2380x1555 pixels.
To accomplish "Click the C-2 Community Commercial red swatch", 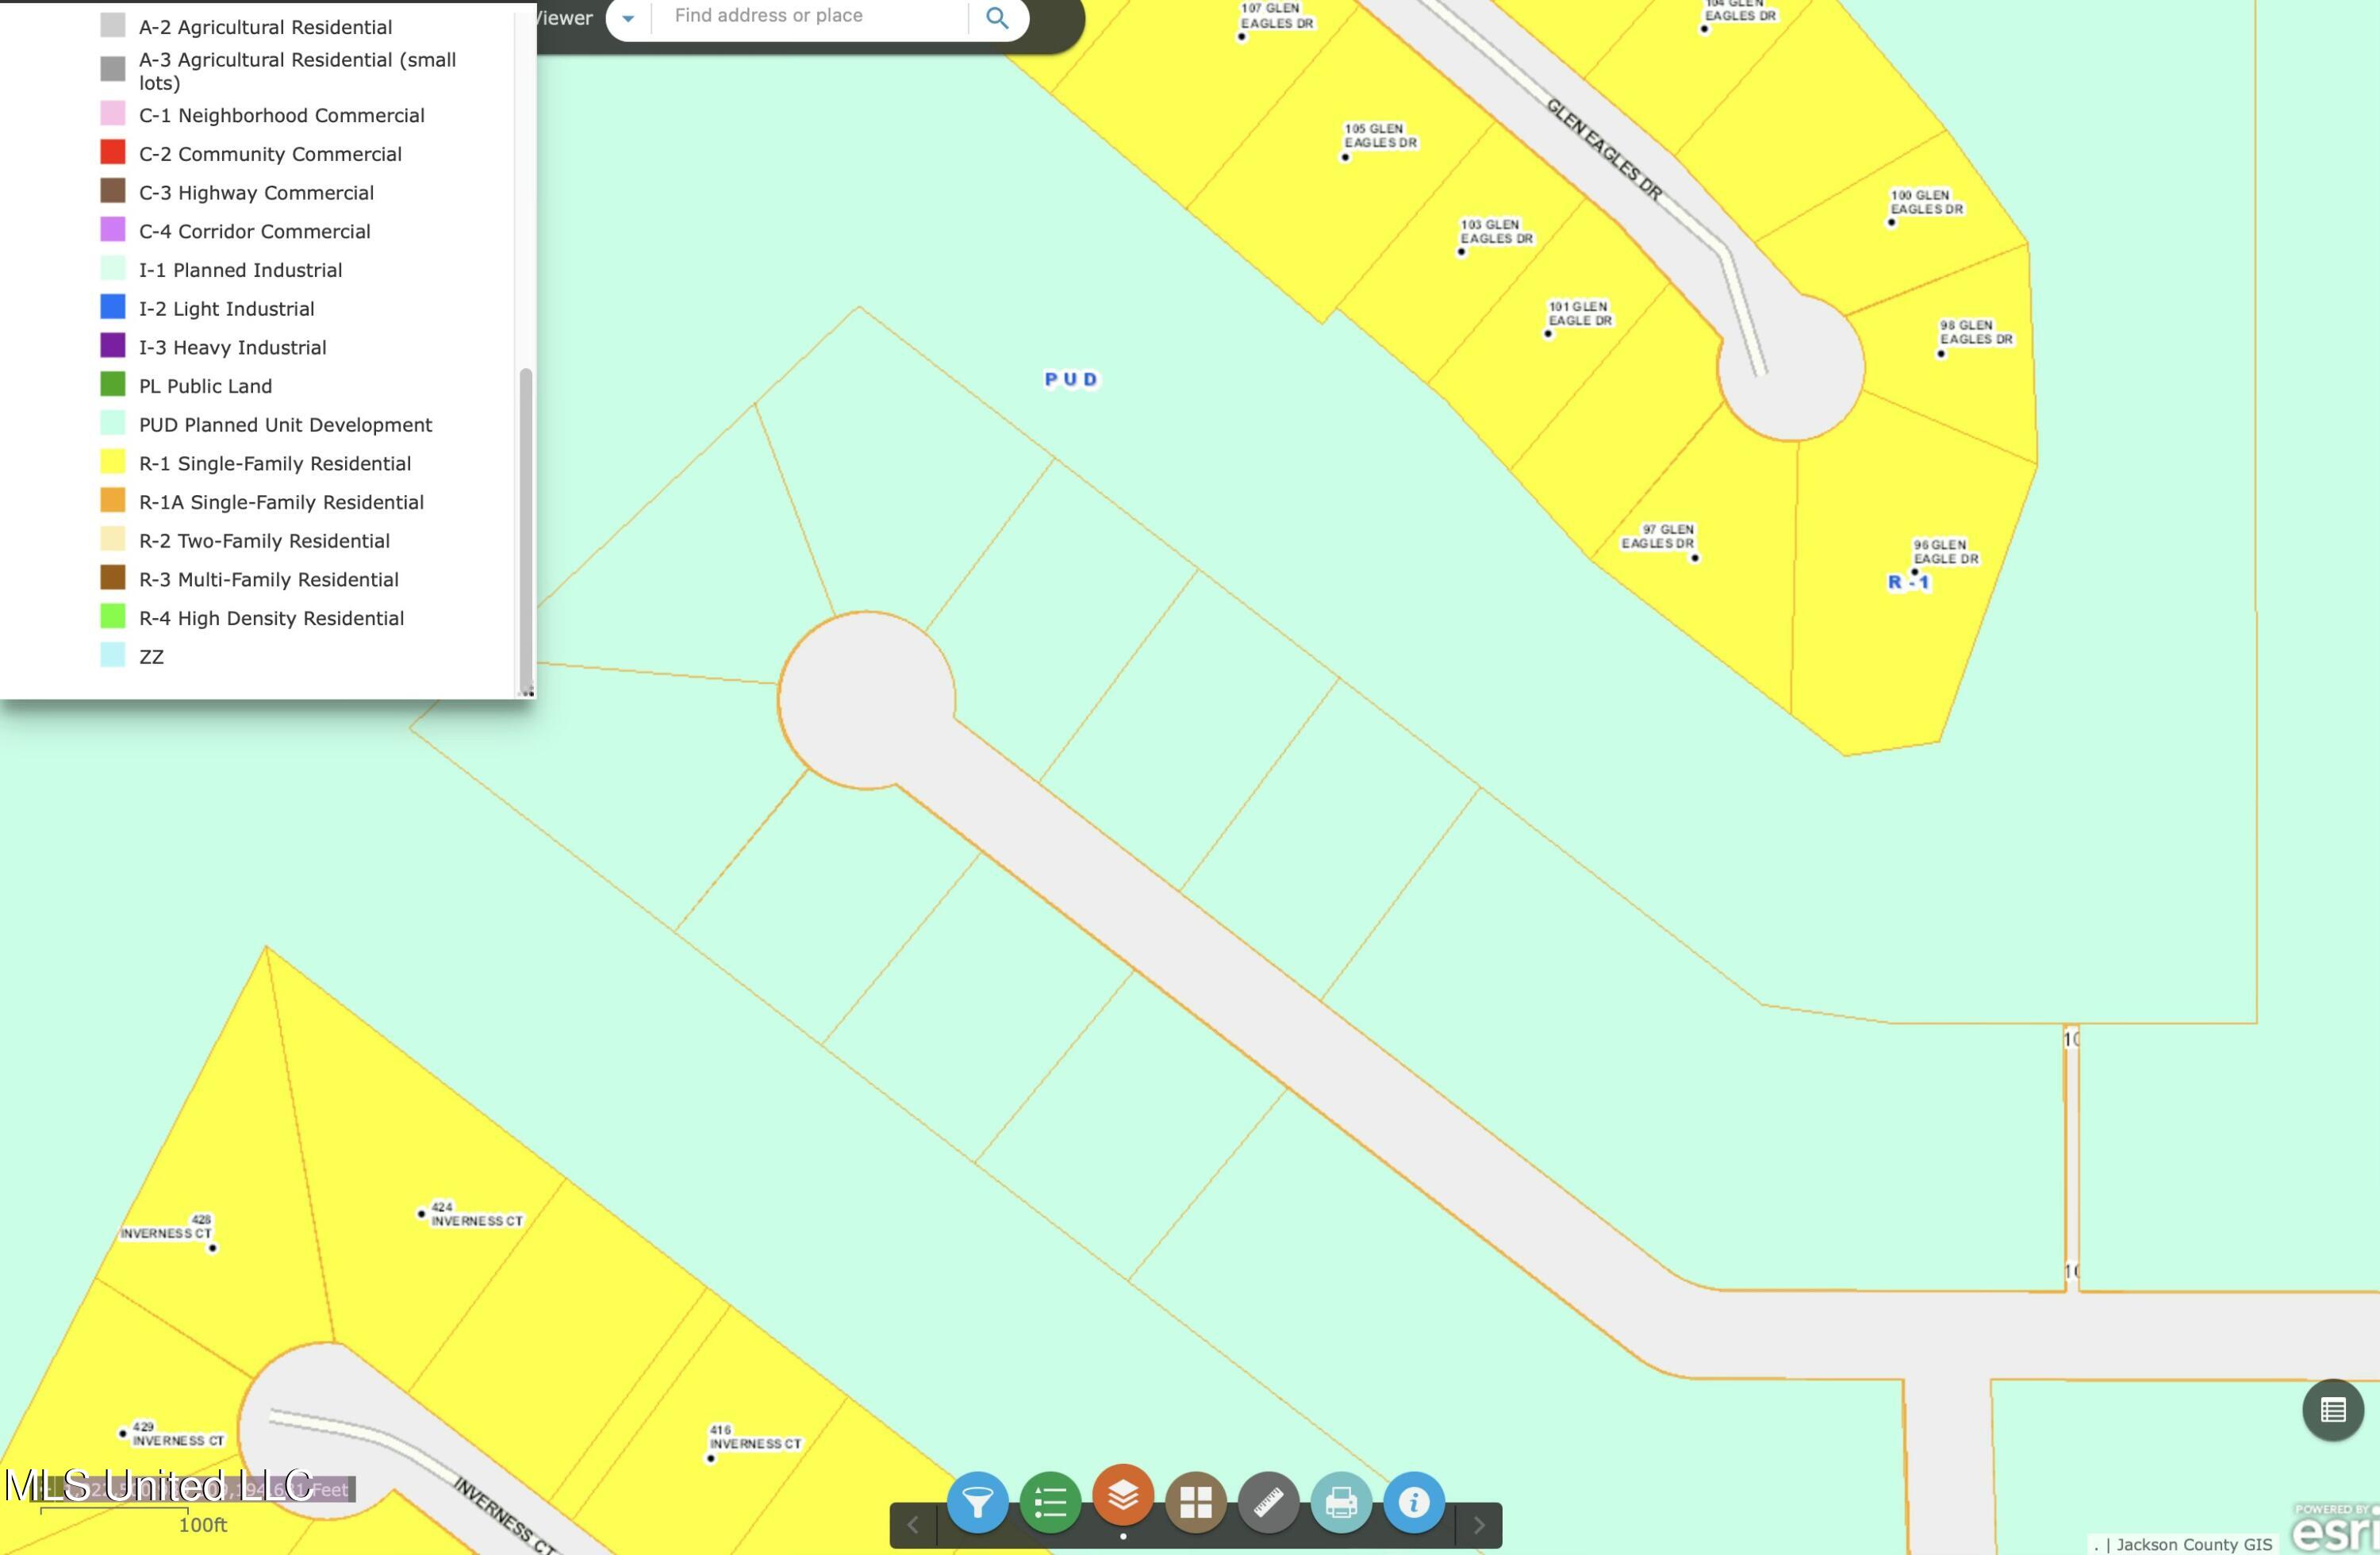I will pyautogui.click(x=113, y=152).
